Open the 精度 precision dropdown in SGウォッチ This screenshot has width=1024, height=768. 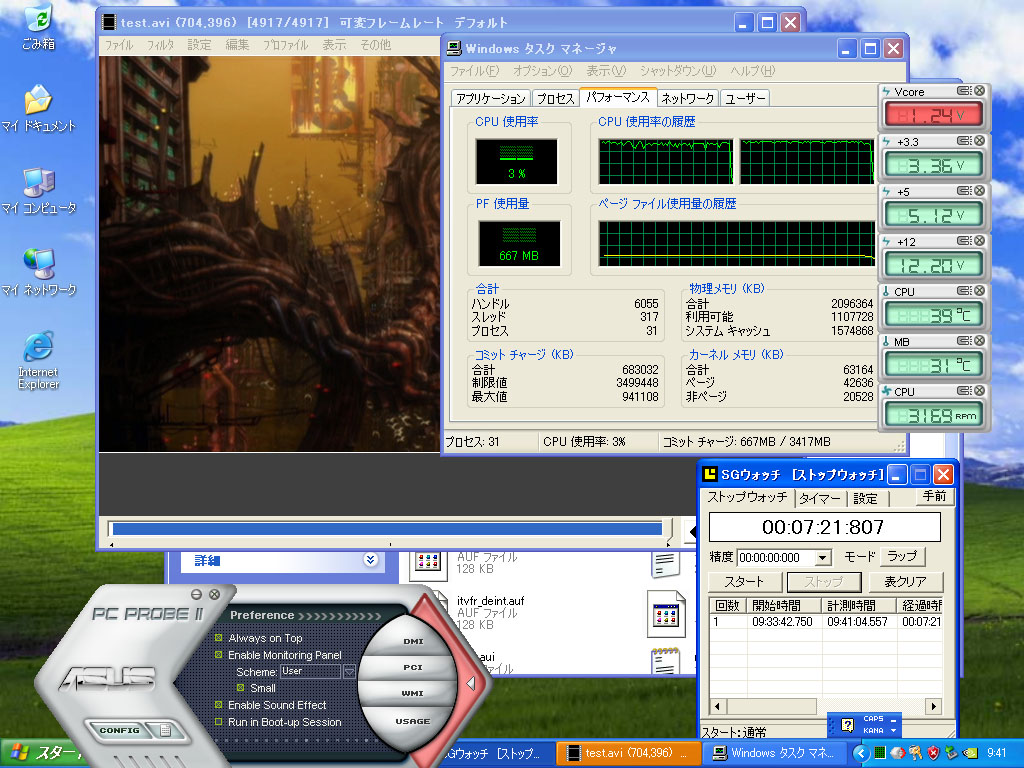823,558
